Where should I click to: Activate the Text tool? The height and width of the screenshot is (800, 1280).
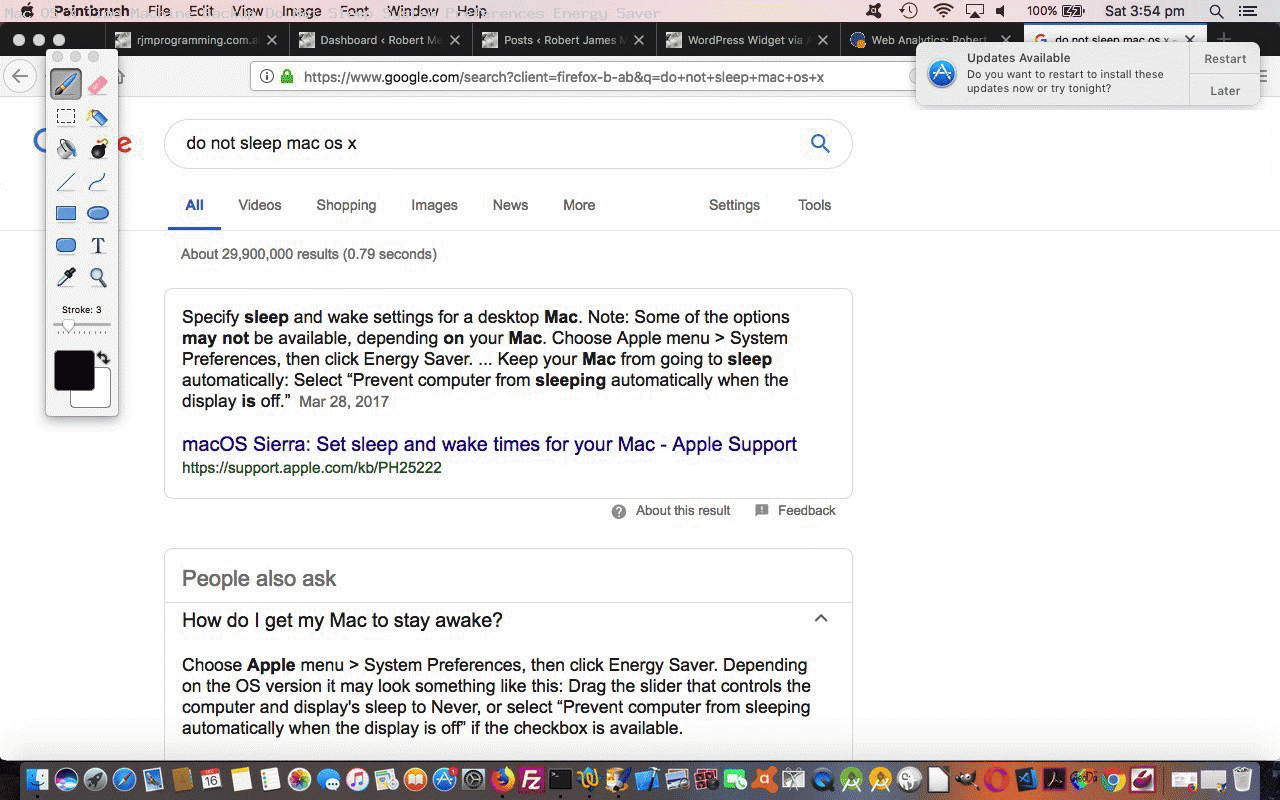tap(98, 245)
